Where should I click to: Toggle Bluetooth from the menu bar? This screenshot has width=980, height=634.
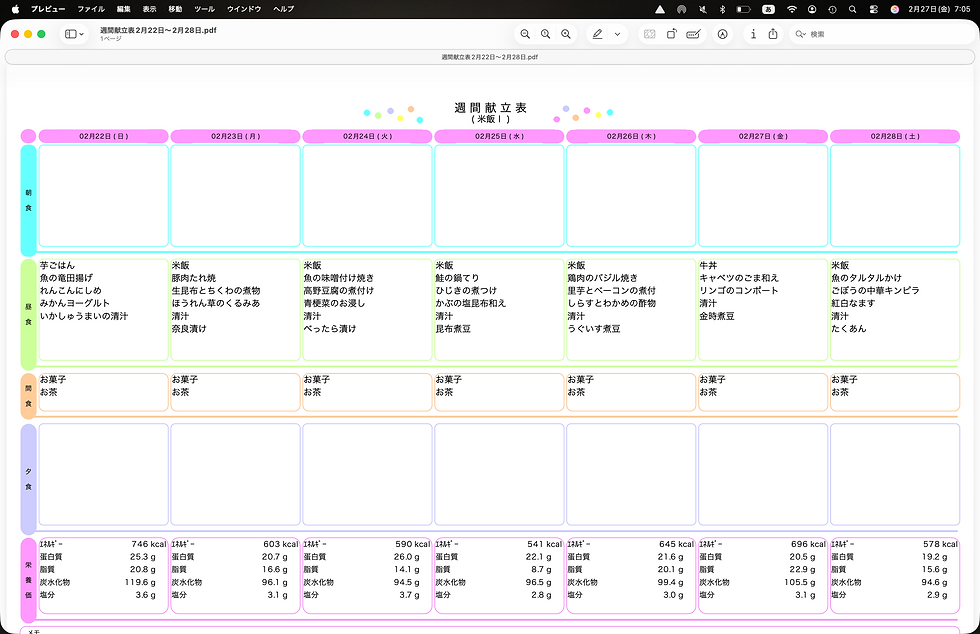[724, 9]
